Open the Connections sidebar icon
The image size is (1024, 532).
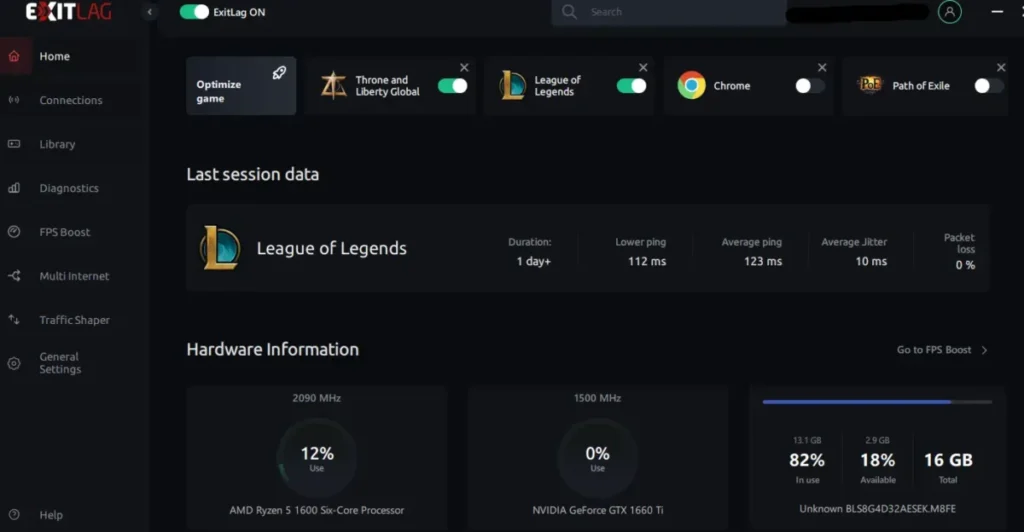click(14, 100)
